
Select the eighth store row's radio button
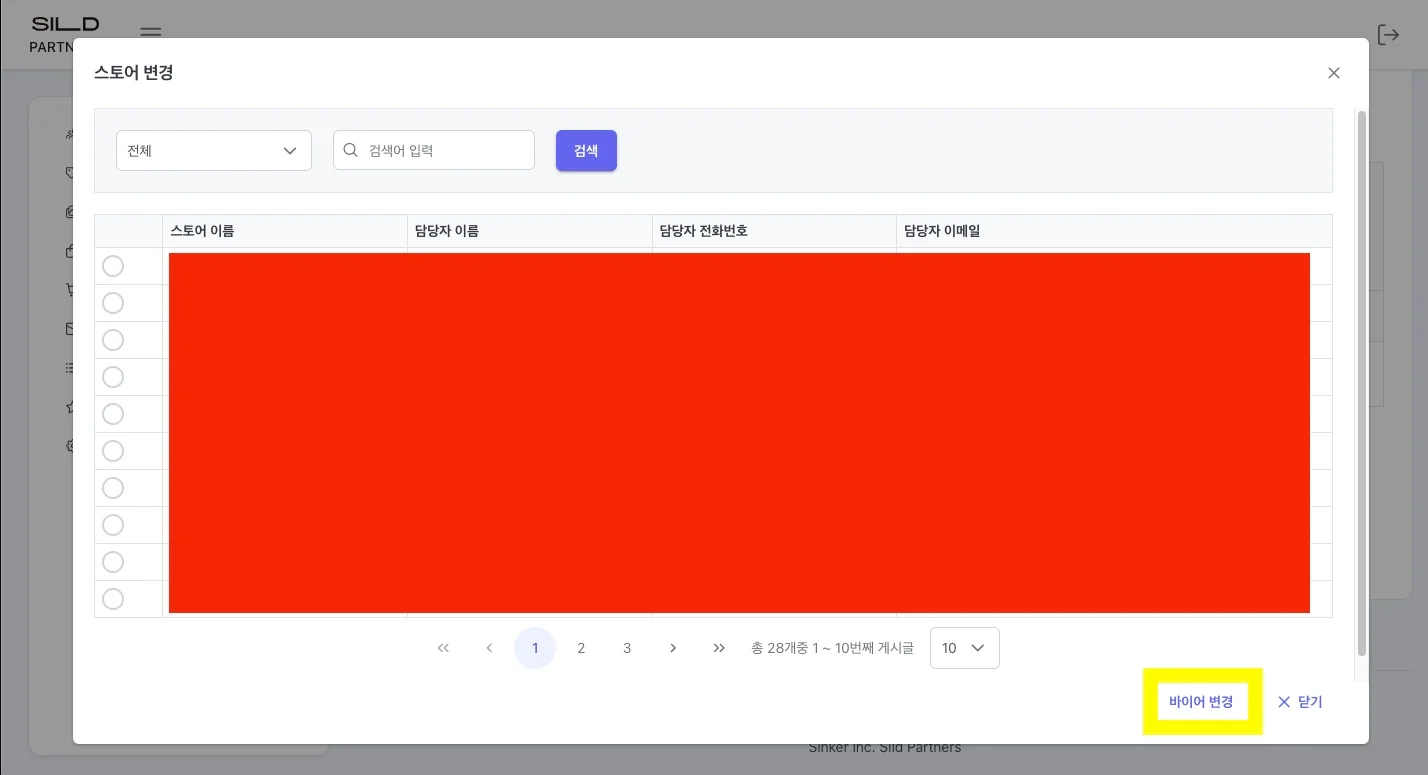coord(113,525)
